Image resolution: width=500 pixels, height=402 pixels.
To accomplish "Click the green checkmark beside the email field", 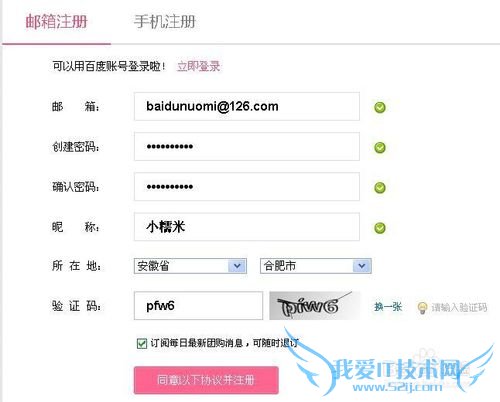I will point(380,107).
